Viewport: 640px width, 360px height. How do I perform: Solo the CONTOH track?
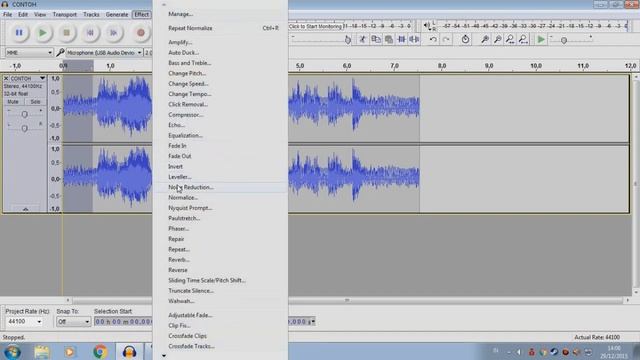pyautogui.click(x=35, y=102)
